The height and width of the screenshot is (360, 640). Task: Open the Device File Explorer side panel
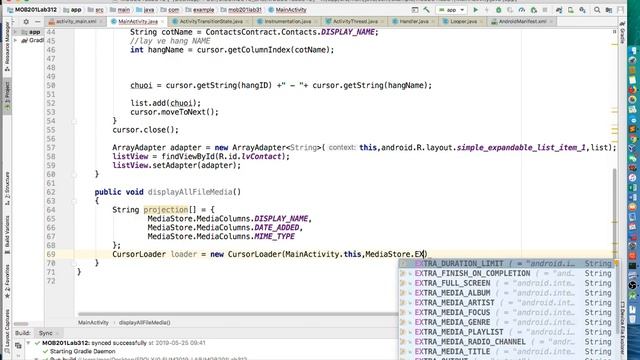click(622, 327)
